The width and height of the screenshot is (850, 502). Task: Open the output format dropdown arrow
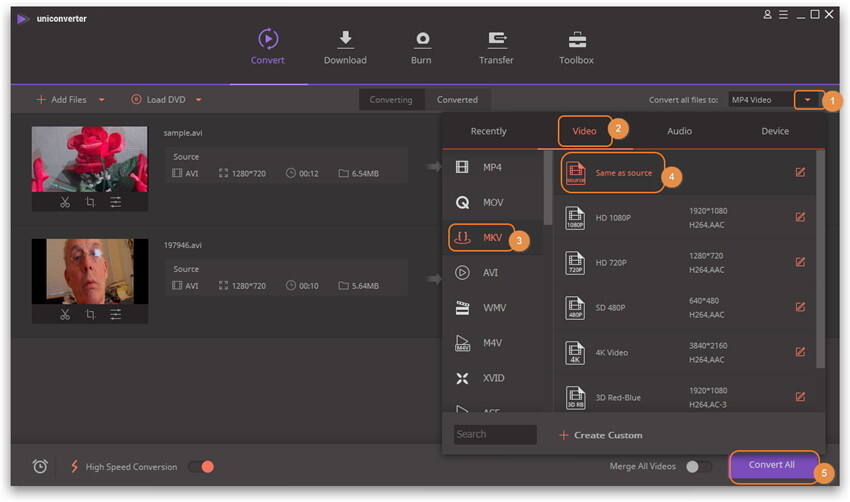click(x=807, y=100)
